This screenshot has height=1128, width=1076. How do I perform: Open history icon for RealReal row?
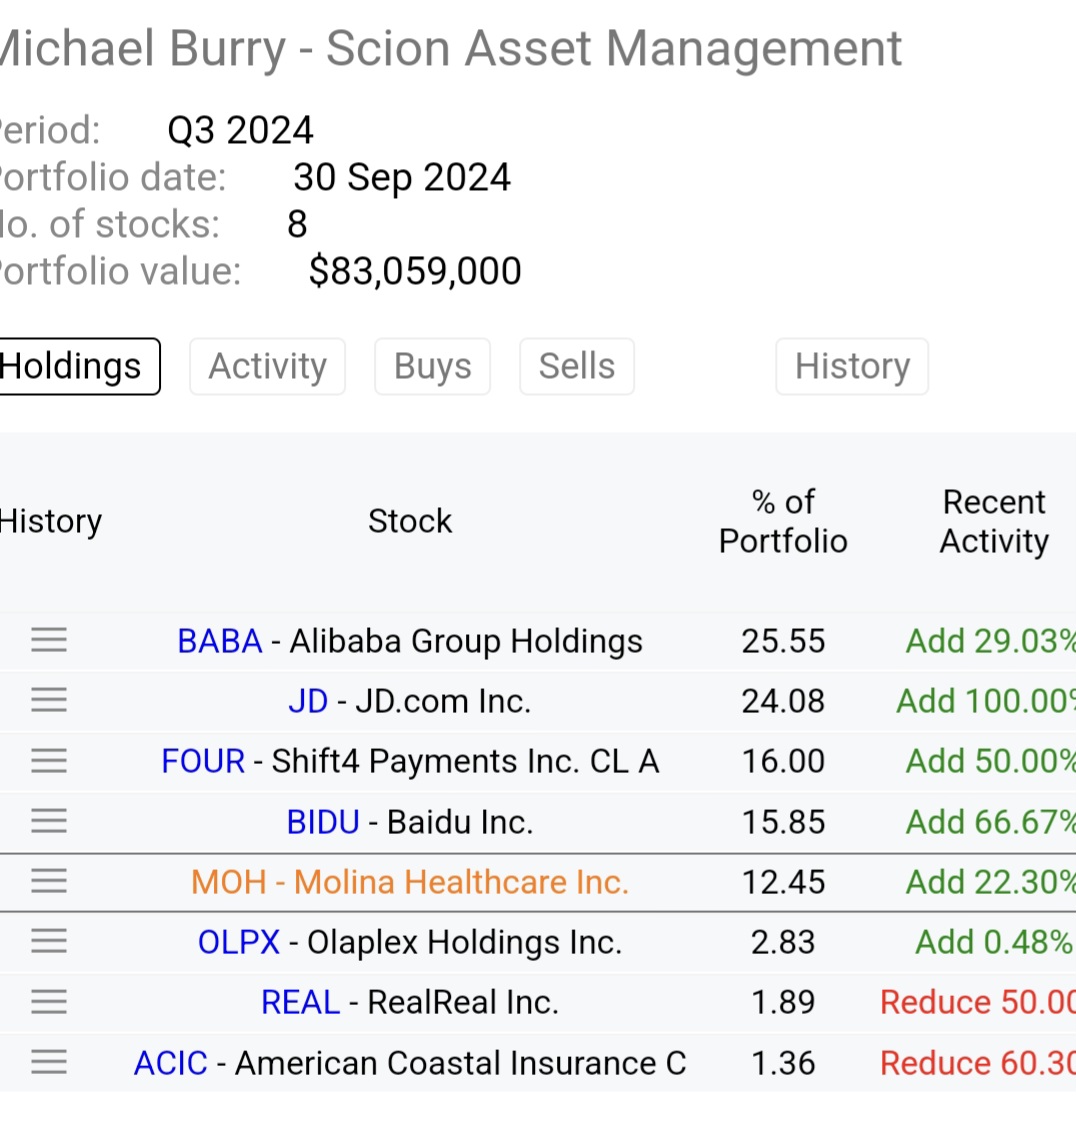(x=49, y=1001)
